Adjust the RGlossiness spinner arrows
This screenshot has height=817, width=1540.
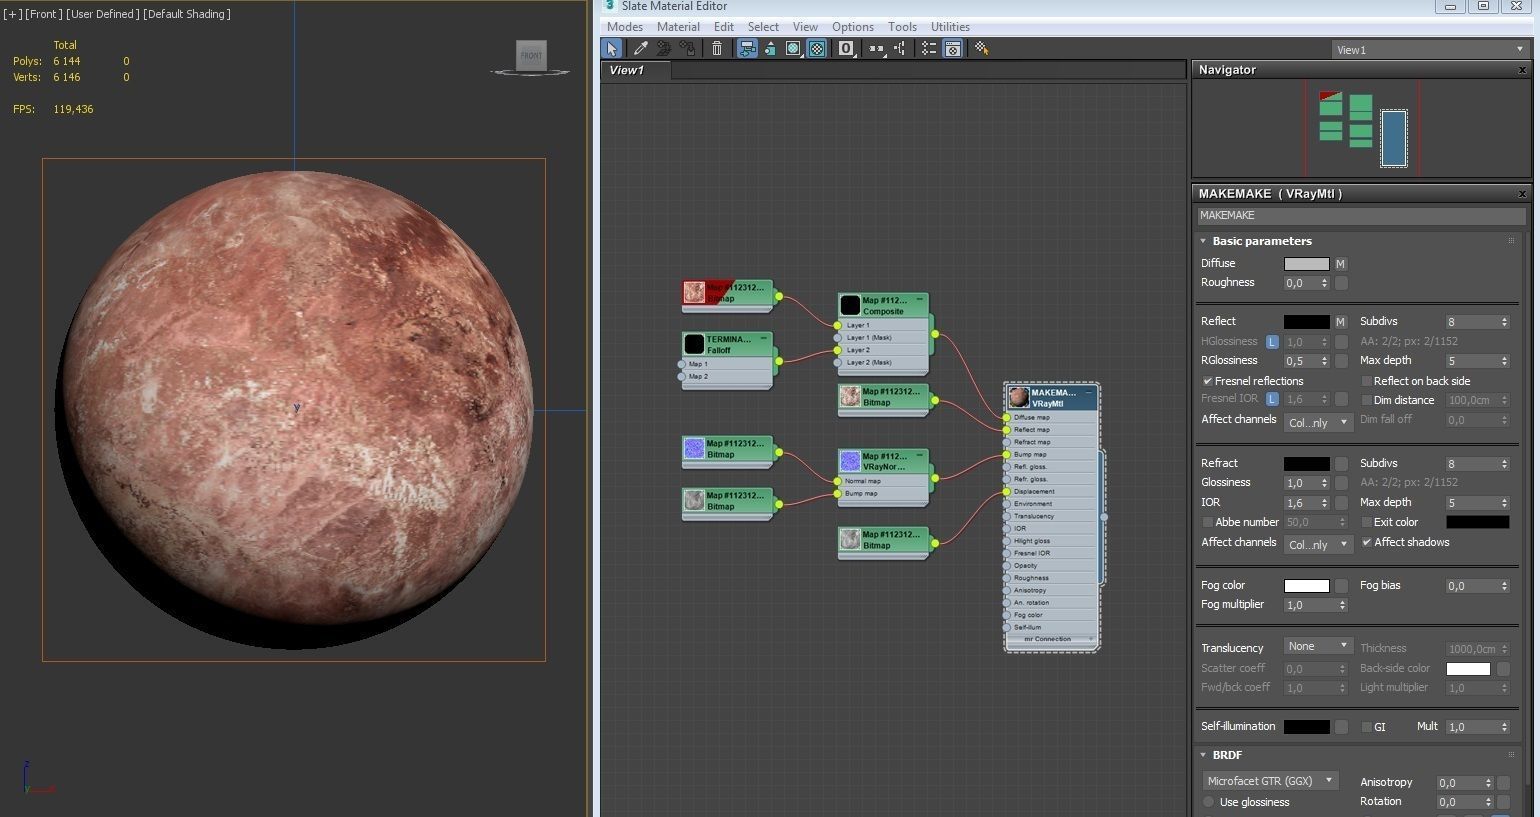coord(1324,361)
